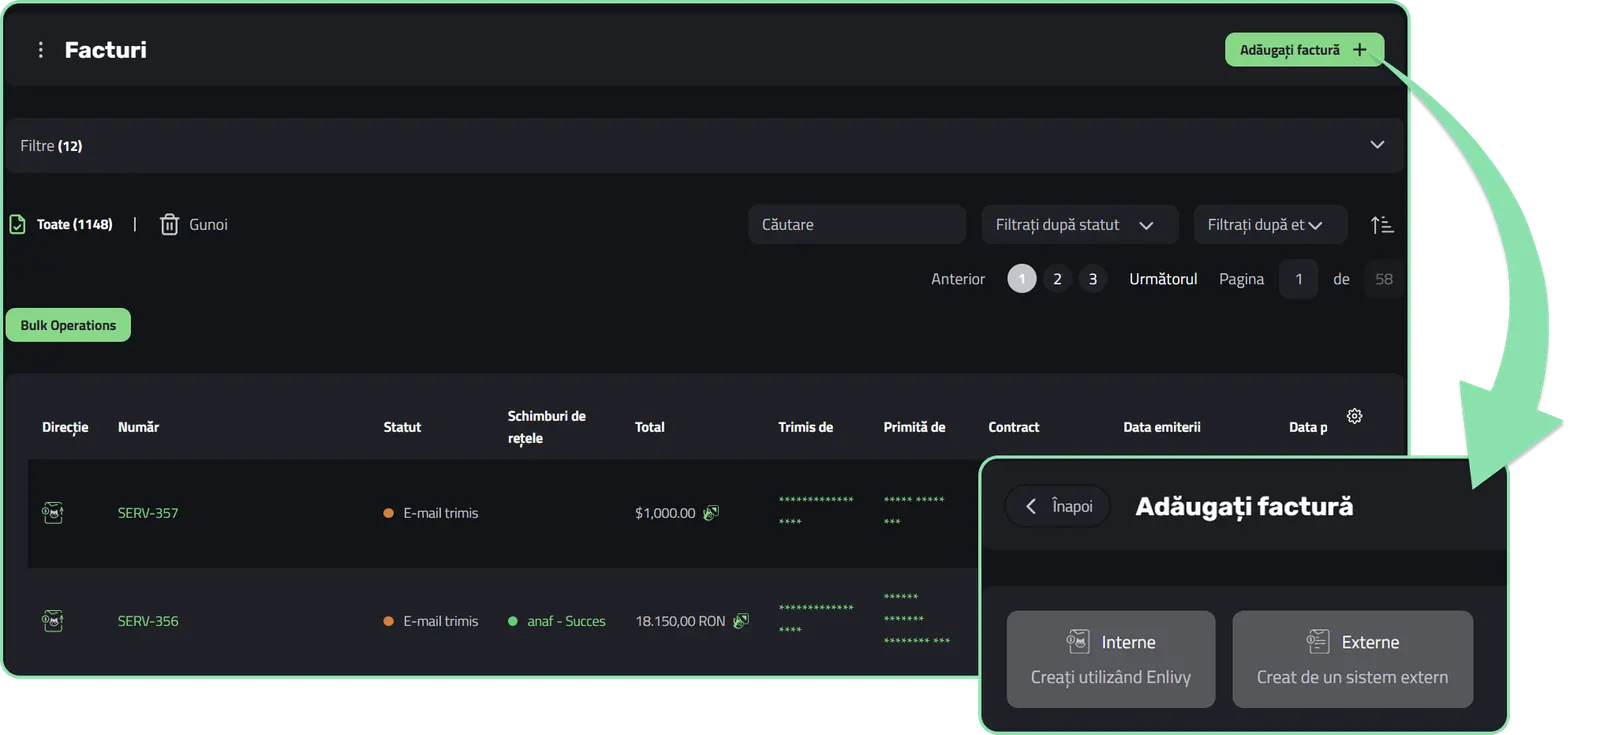The image size is (1600, 735).
Task: Click the Pagina number input field
Action: click(x=1298, y=279)
